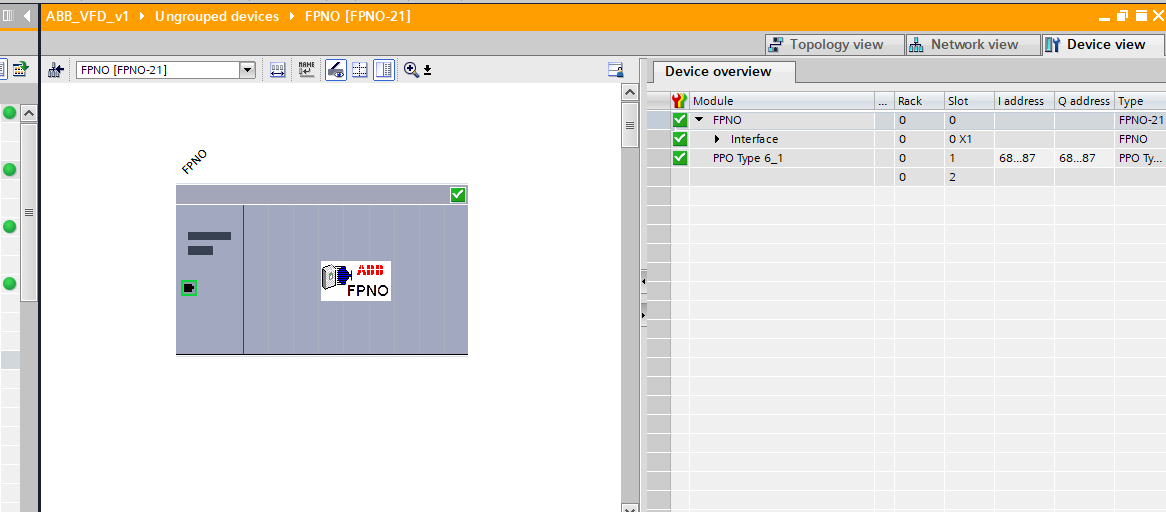The height and width of the screenshot is (512, 1166).
Task: Collapse the FPNO module tree row
Action: pyautogui.click(x=699, y=120)
